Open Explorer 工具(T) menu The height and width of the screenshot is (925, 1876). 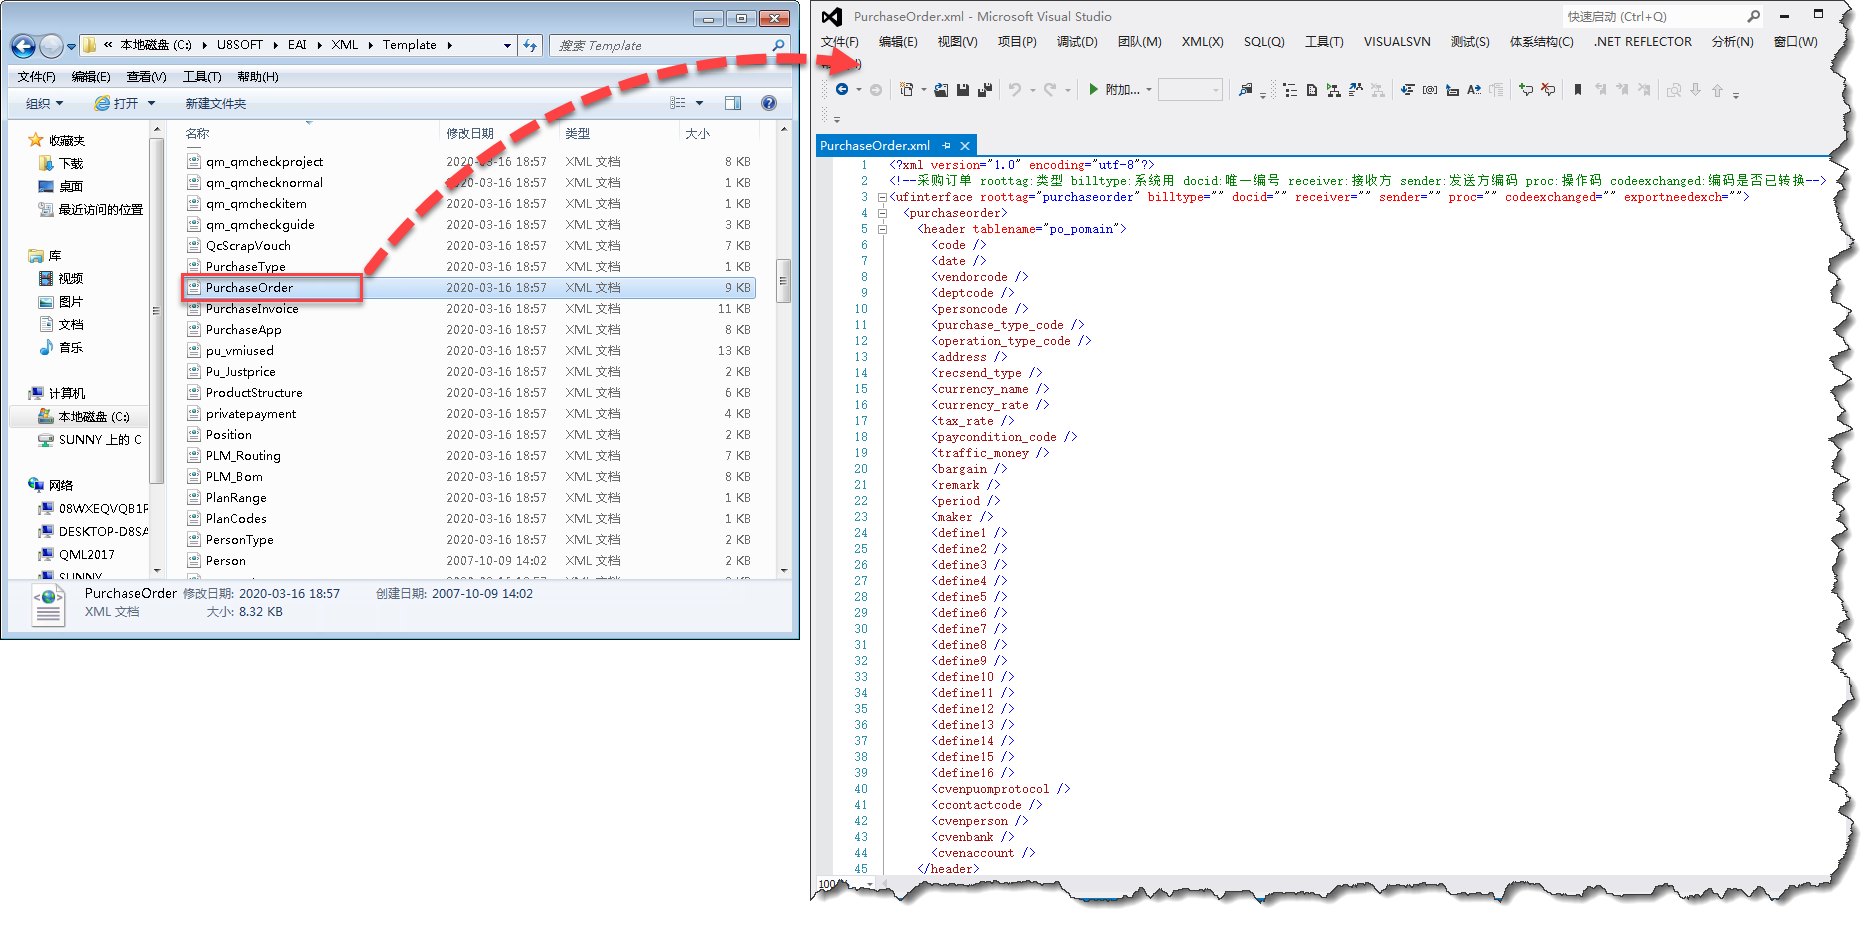(202, 77)
